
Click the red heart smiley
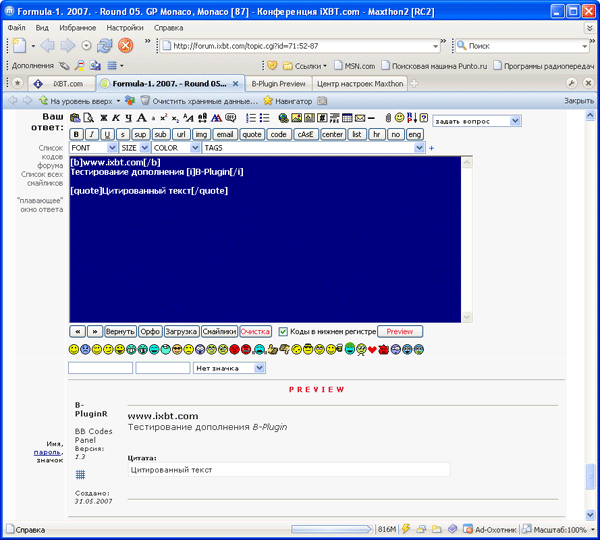pos(372,349)
